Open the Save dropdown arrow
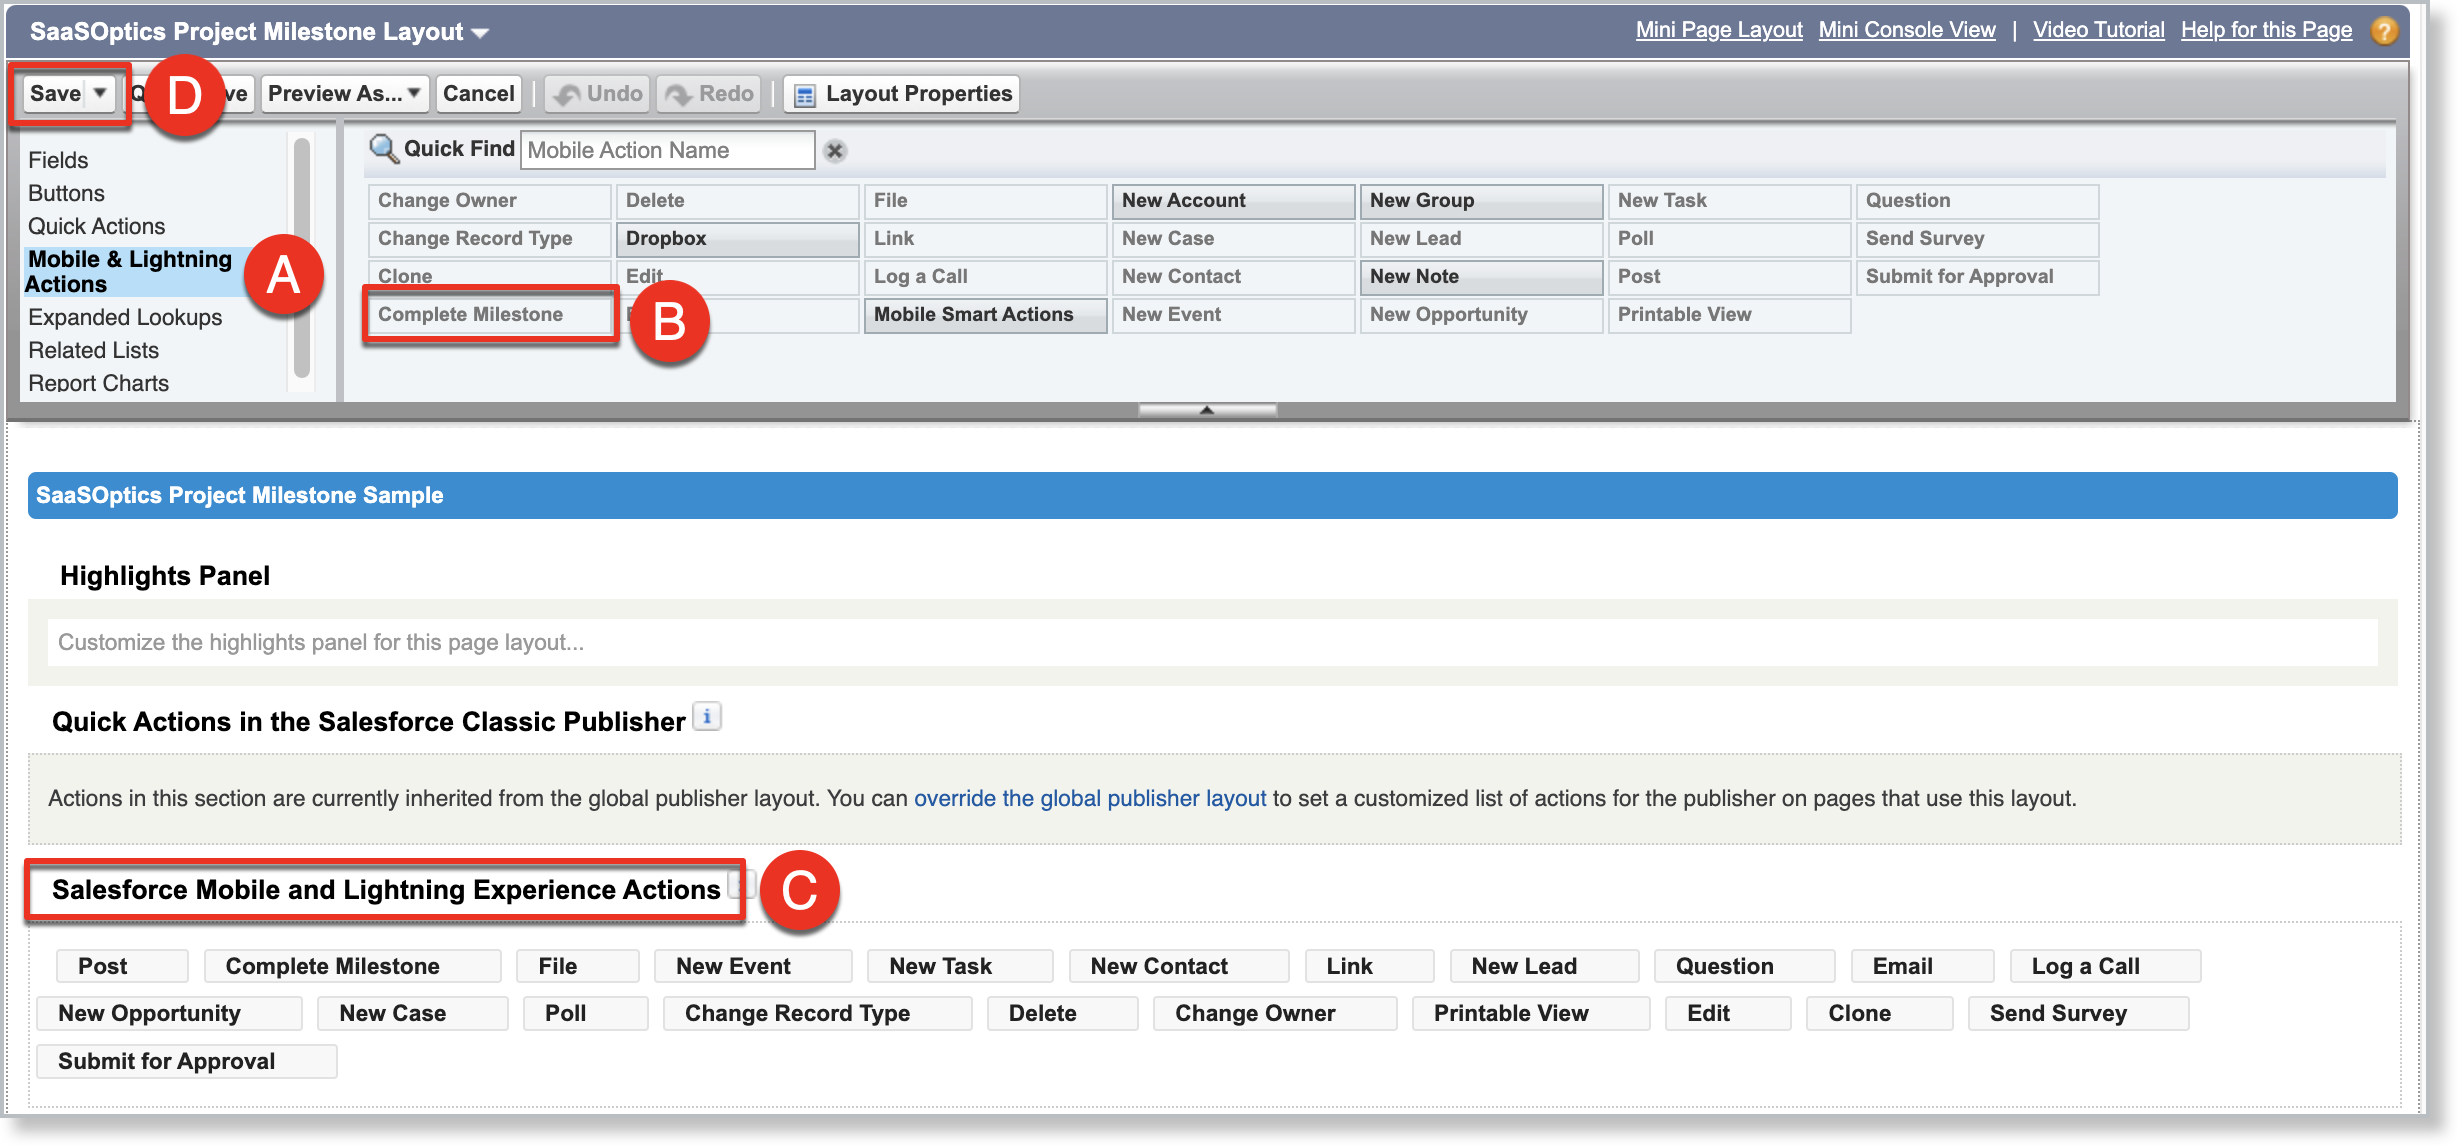 [100, 93]
